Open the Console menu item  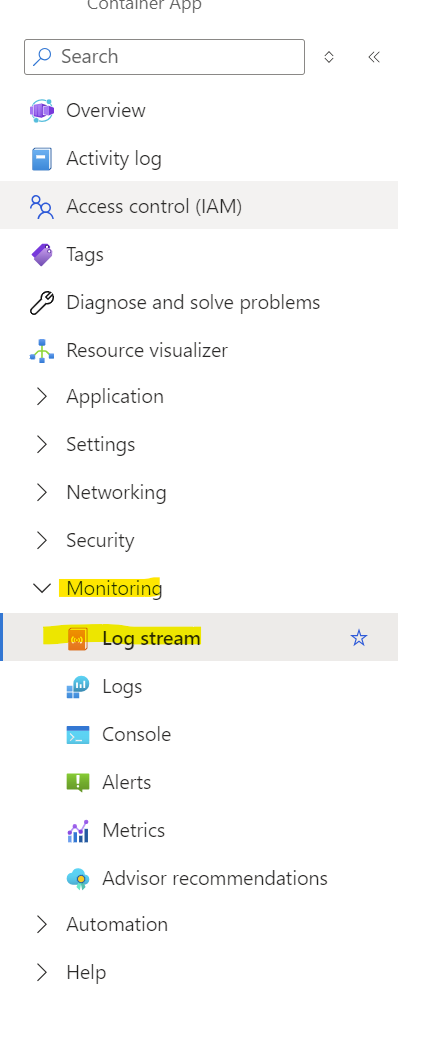click(x=137, y=734)
